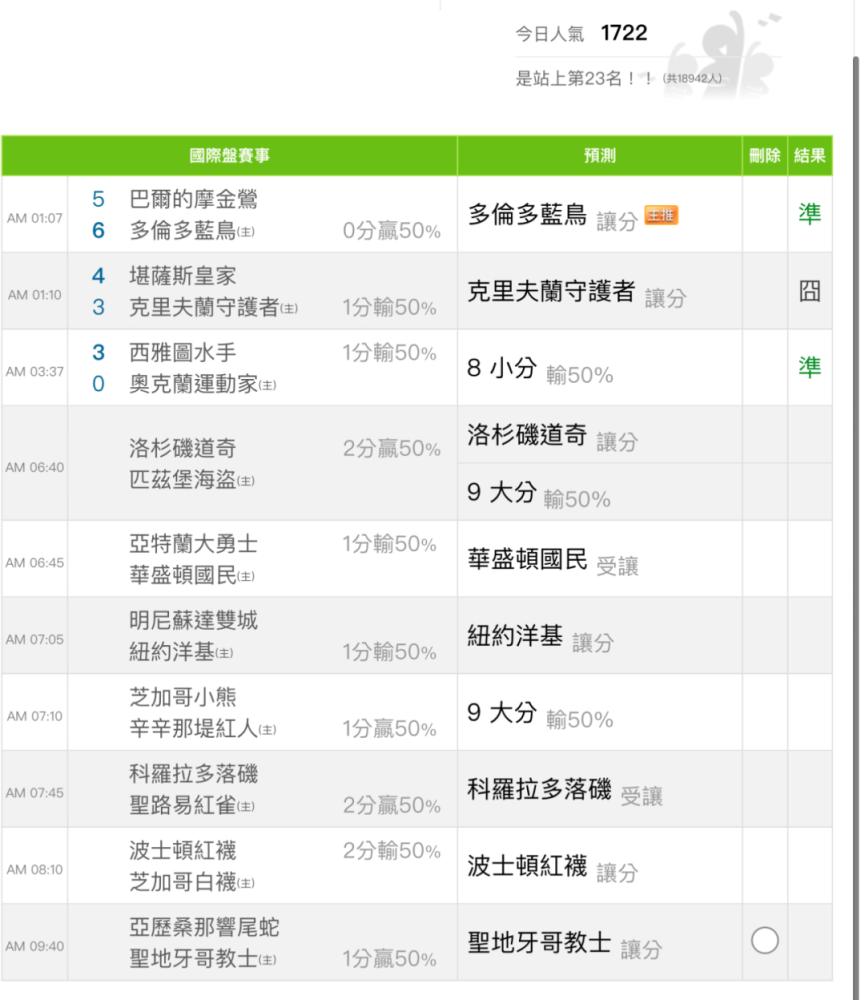The image size is (865, 1000).
Task: Open 匹茲堡海盜(主) team in match list
Action: (x=192, y=480)
